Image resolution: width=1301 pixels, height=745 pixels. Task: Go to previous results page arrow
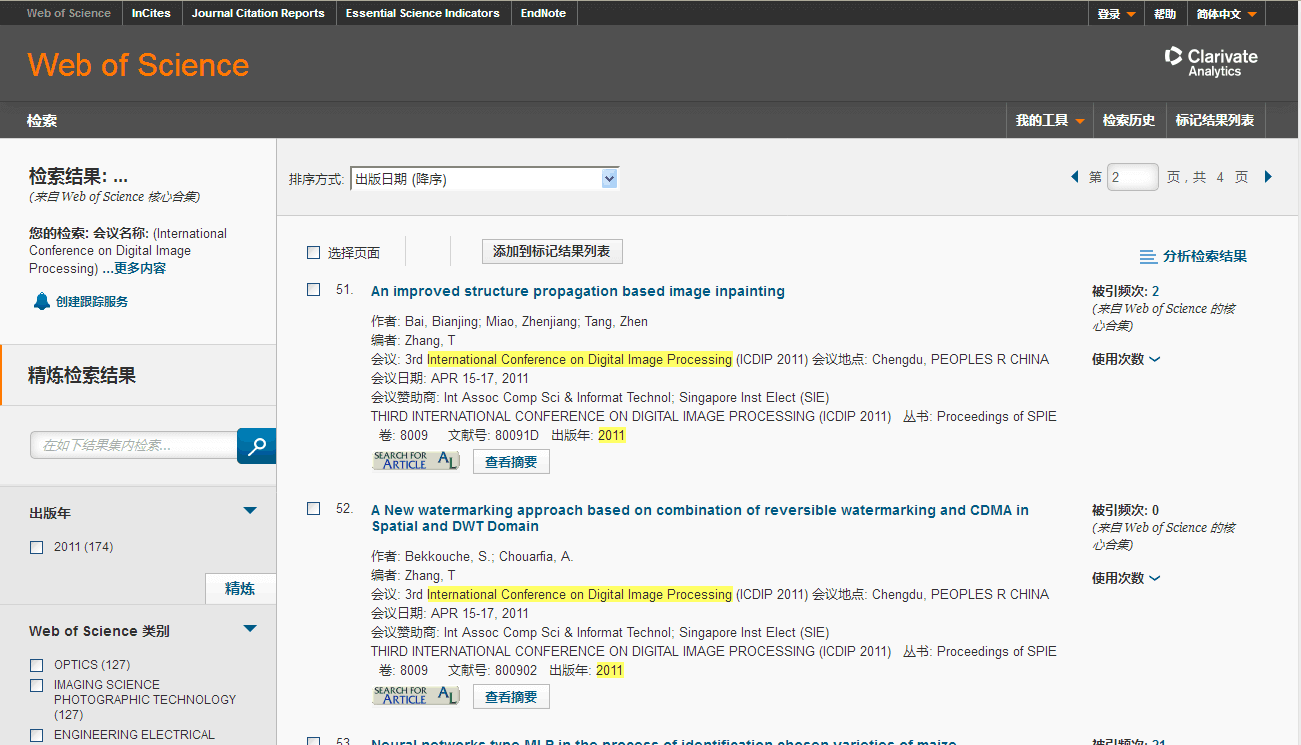1074,177
